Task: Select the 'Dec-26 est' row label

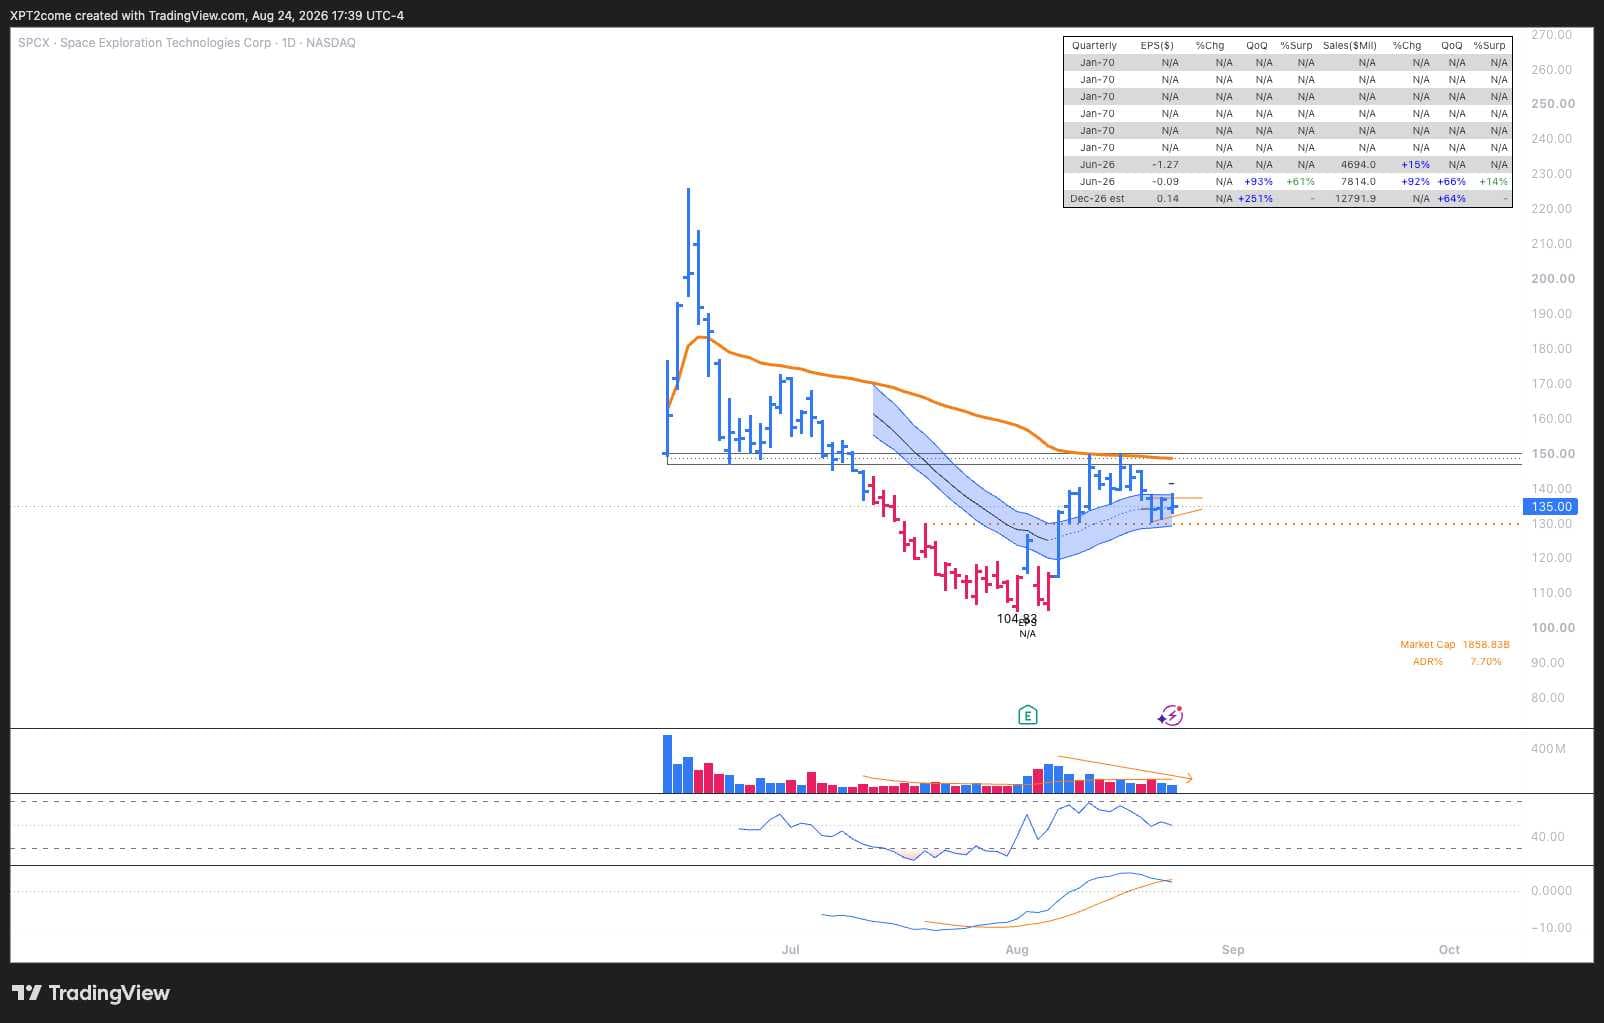Action: (1097, 199)
